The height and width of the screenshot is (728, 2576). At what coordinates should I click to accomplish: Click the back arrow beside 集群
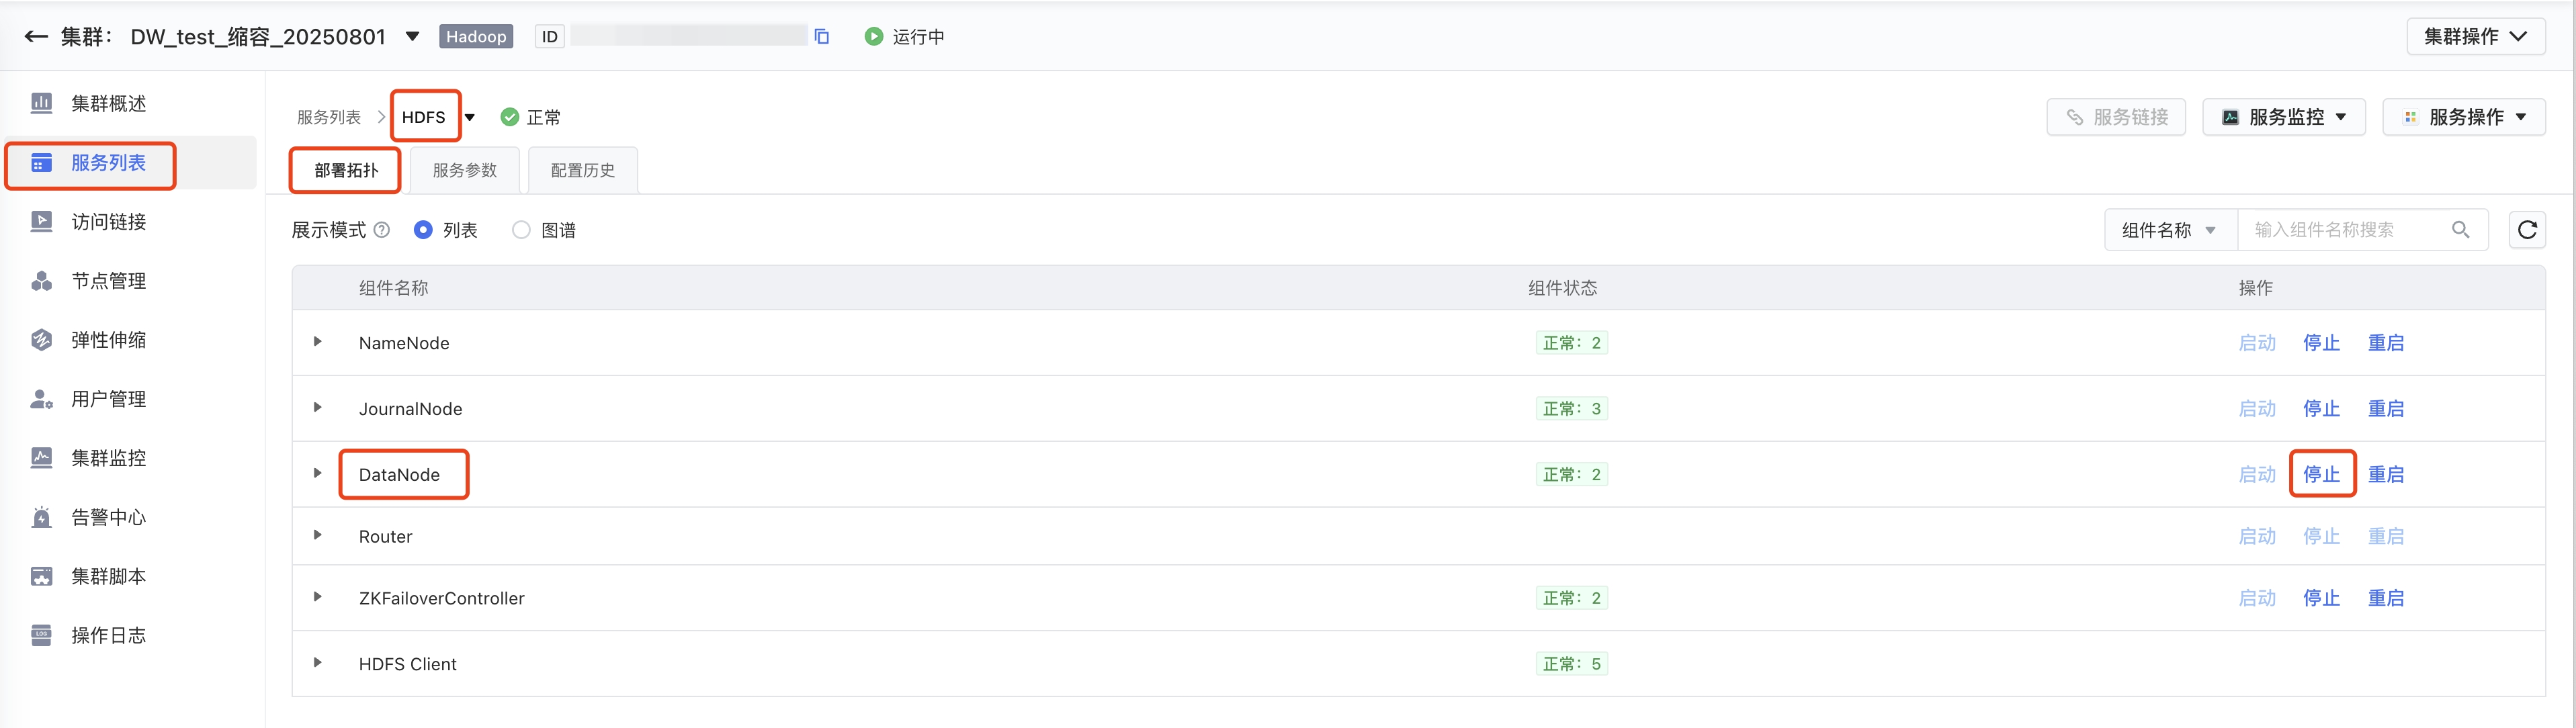point(36,37)
